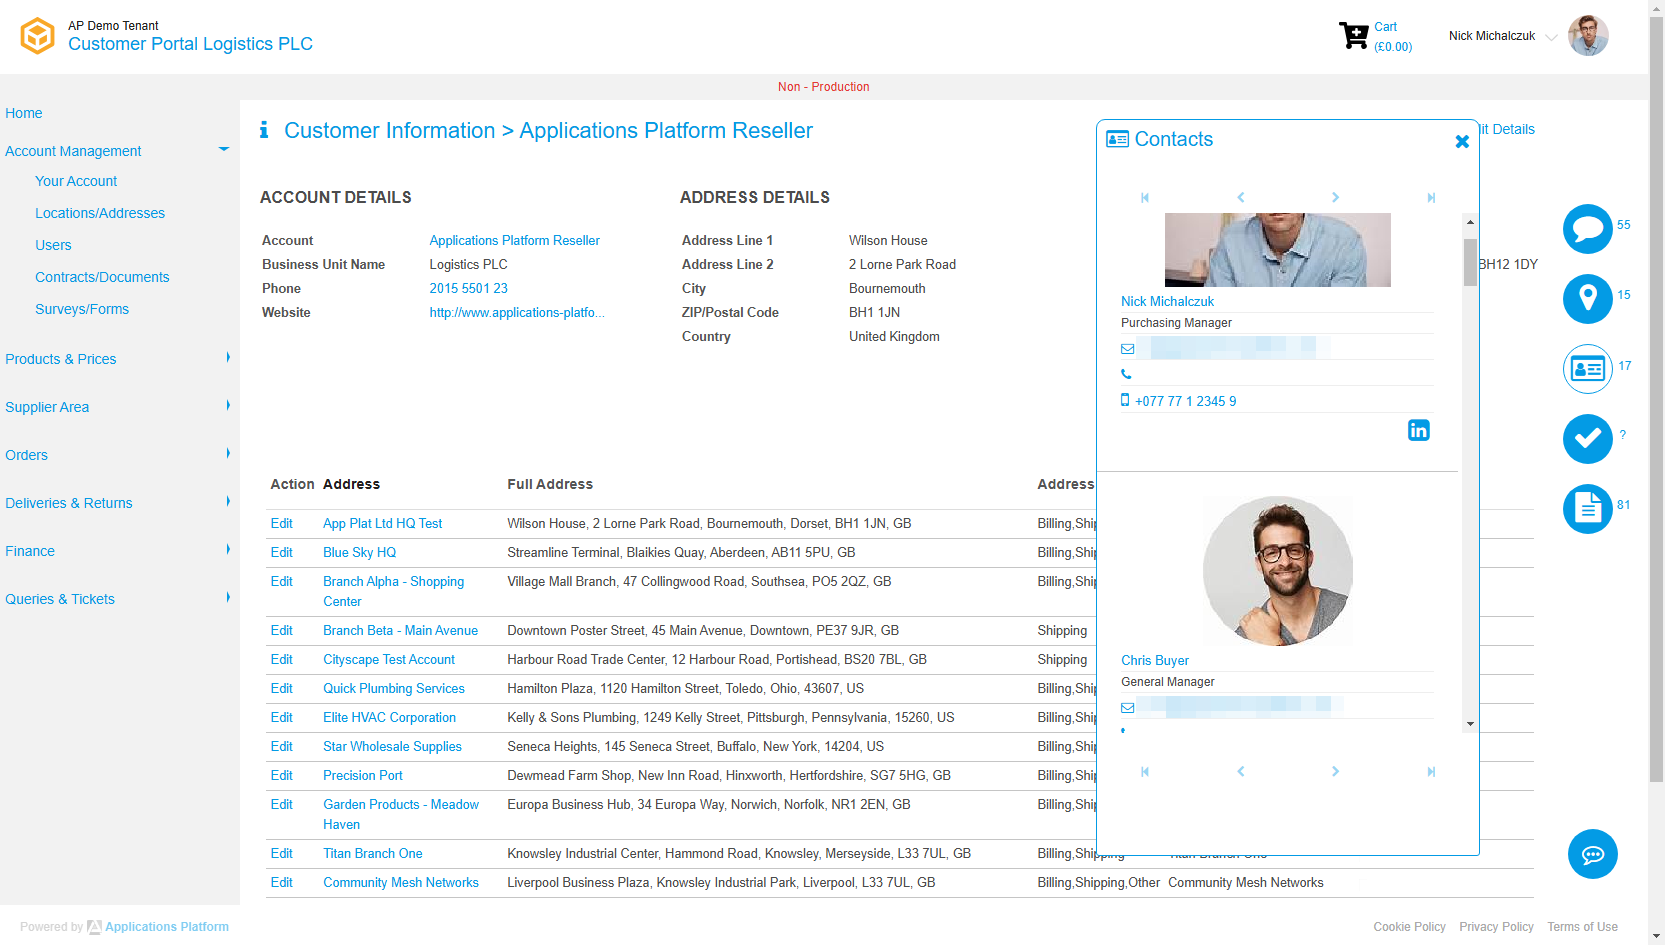
Task: Open Chris Buyer contact name link
Action: point(1155,661)
